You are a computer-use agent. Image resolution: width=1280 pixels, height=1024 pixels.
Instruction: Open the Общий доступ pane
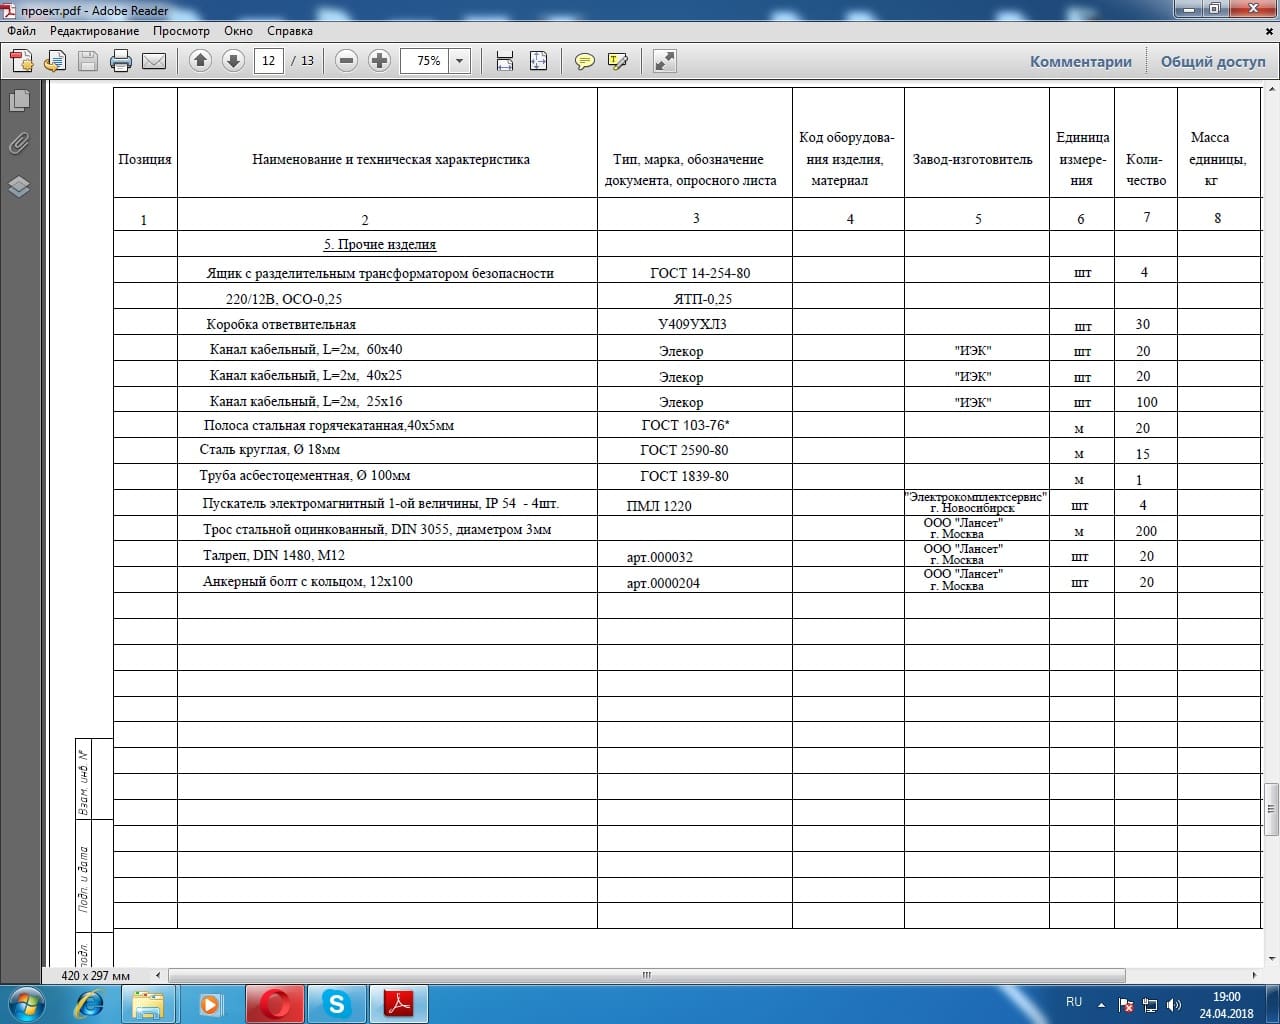pos(1212,61)
